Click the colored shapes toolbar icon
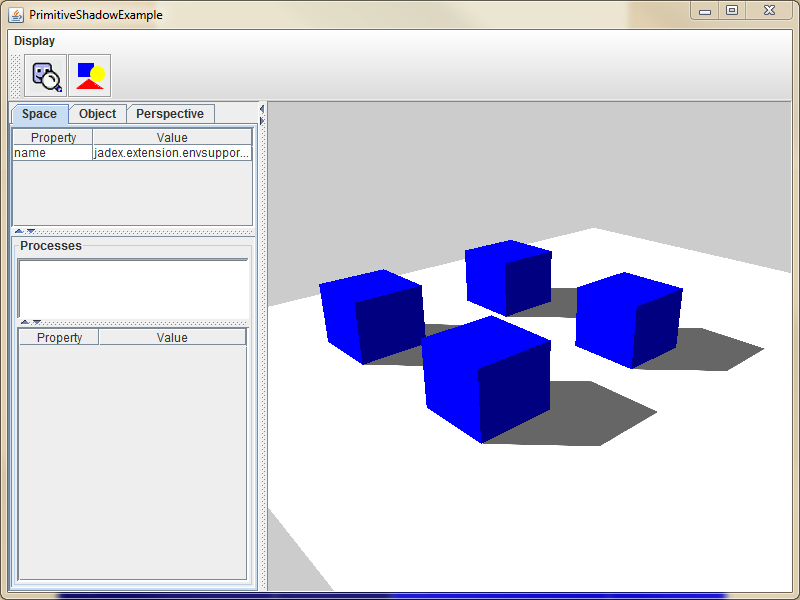Viewport: 800px width, 600px height. click(x=90, y=75)
